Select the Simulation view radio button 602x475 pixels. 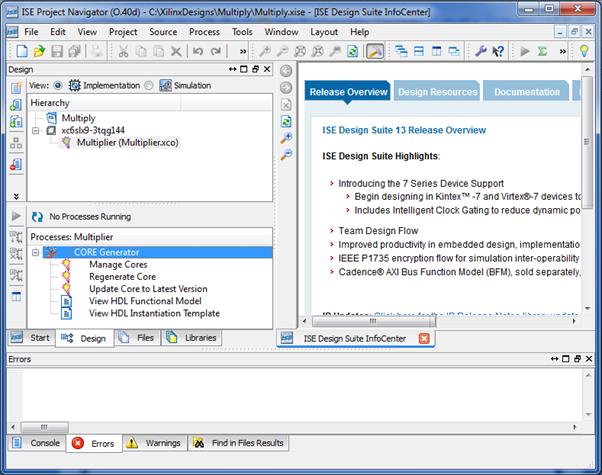pyautogui.click(x=149, y=85)
